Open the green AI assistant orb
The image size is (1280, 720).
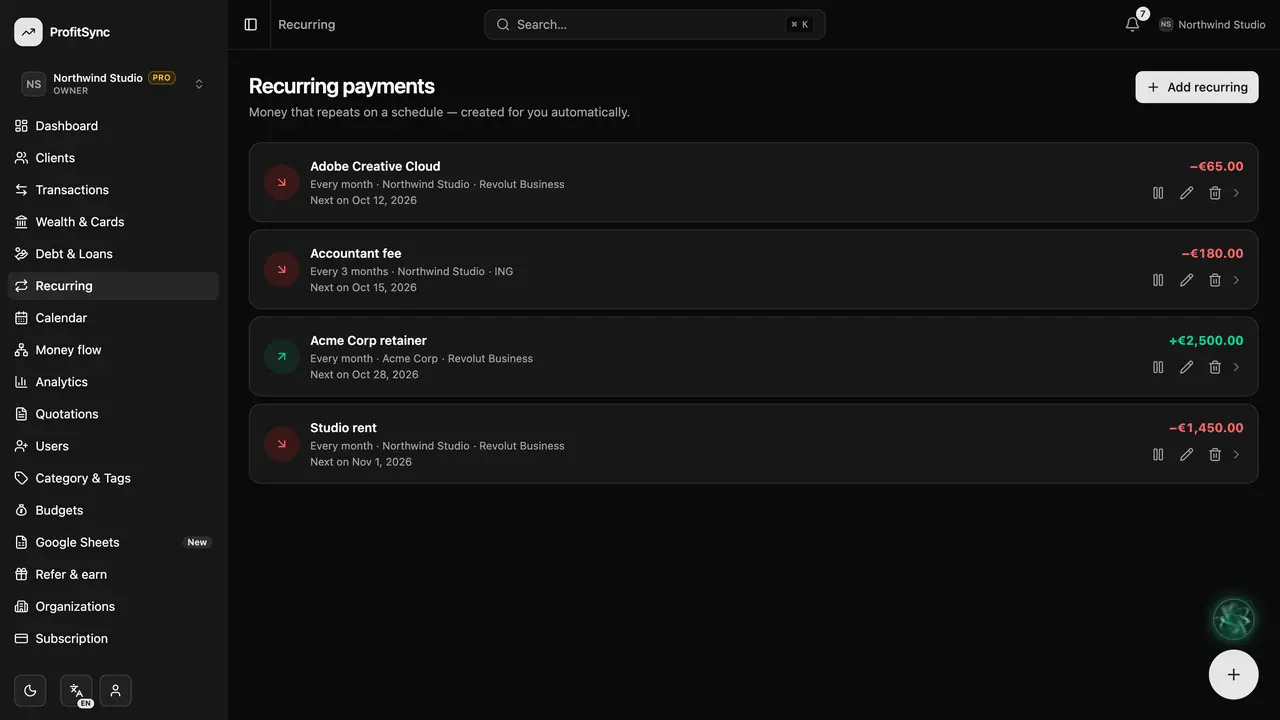point(1233,619)
